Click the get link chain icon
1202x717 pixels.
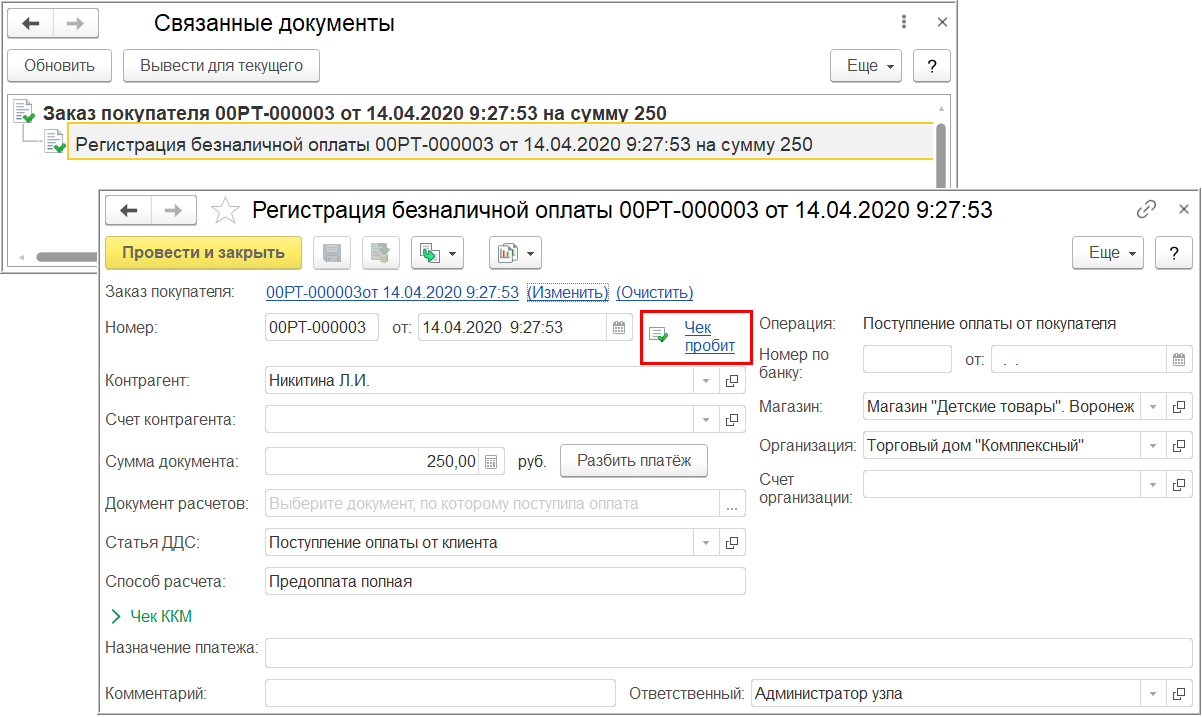[x=1146, y=210]
